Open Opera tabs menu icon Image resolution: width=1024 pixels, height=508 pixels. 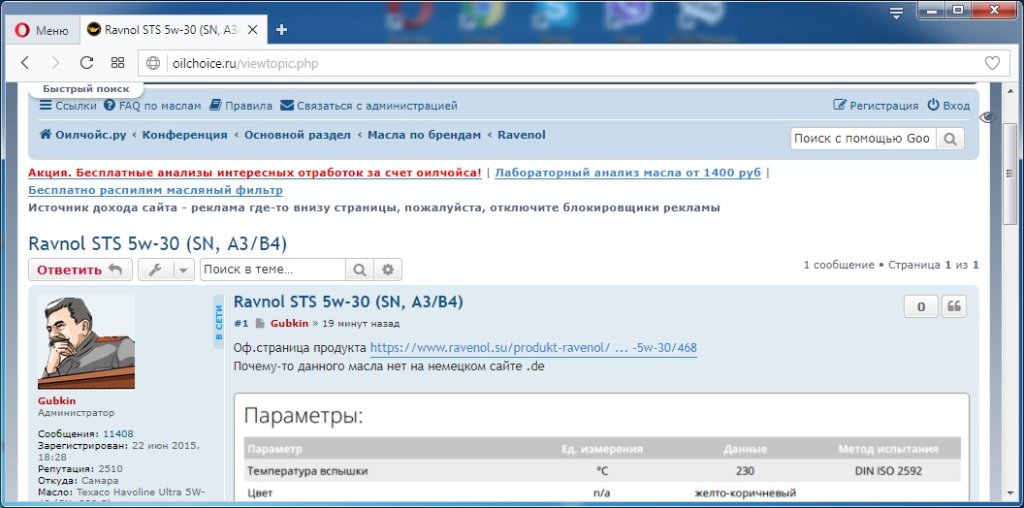[x=896, y=13]
